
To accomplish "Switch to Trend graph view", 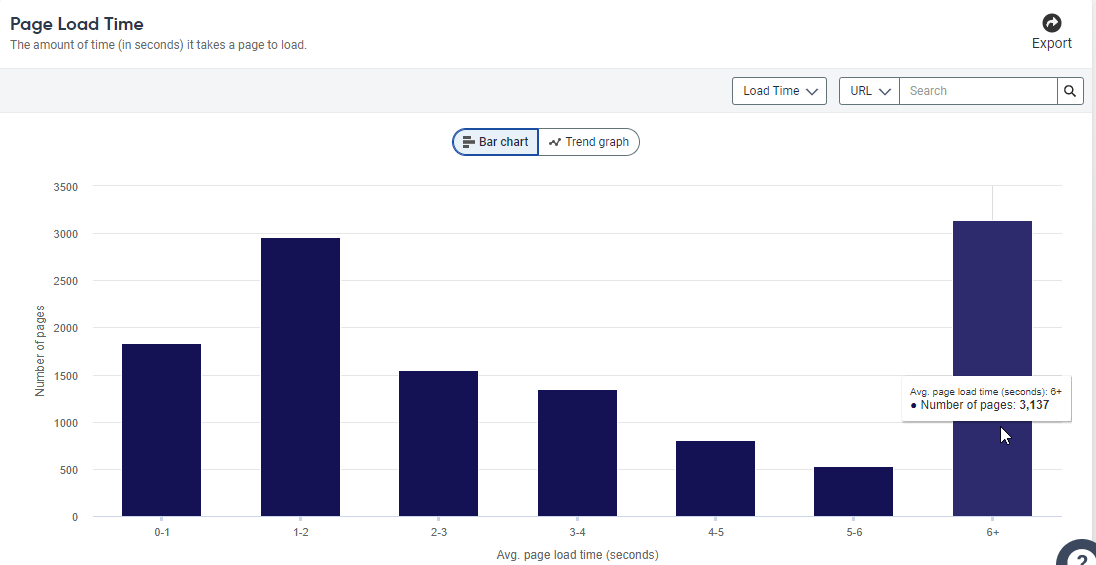I will tap(589, 142).
